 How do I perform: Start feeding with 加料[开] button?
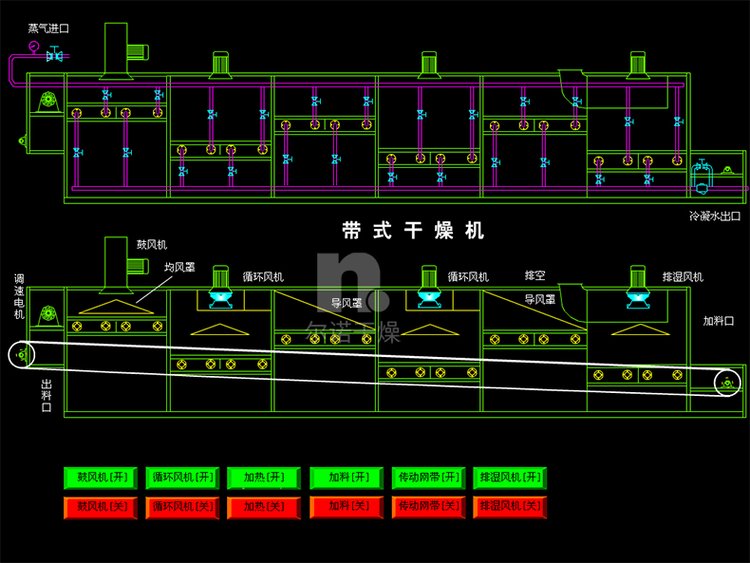[346, 477]
